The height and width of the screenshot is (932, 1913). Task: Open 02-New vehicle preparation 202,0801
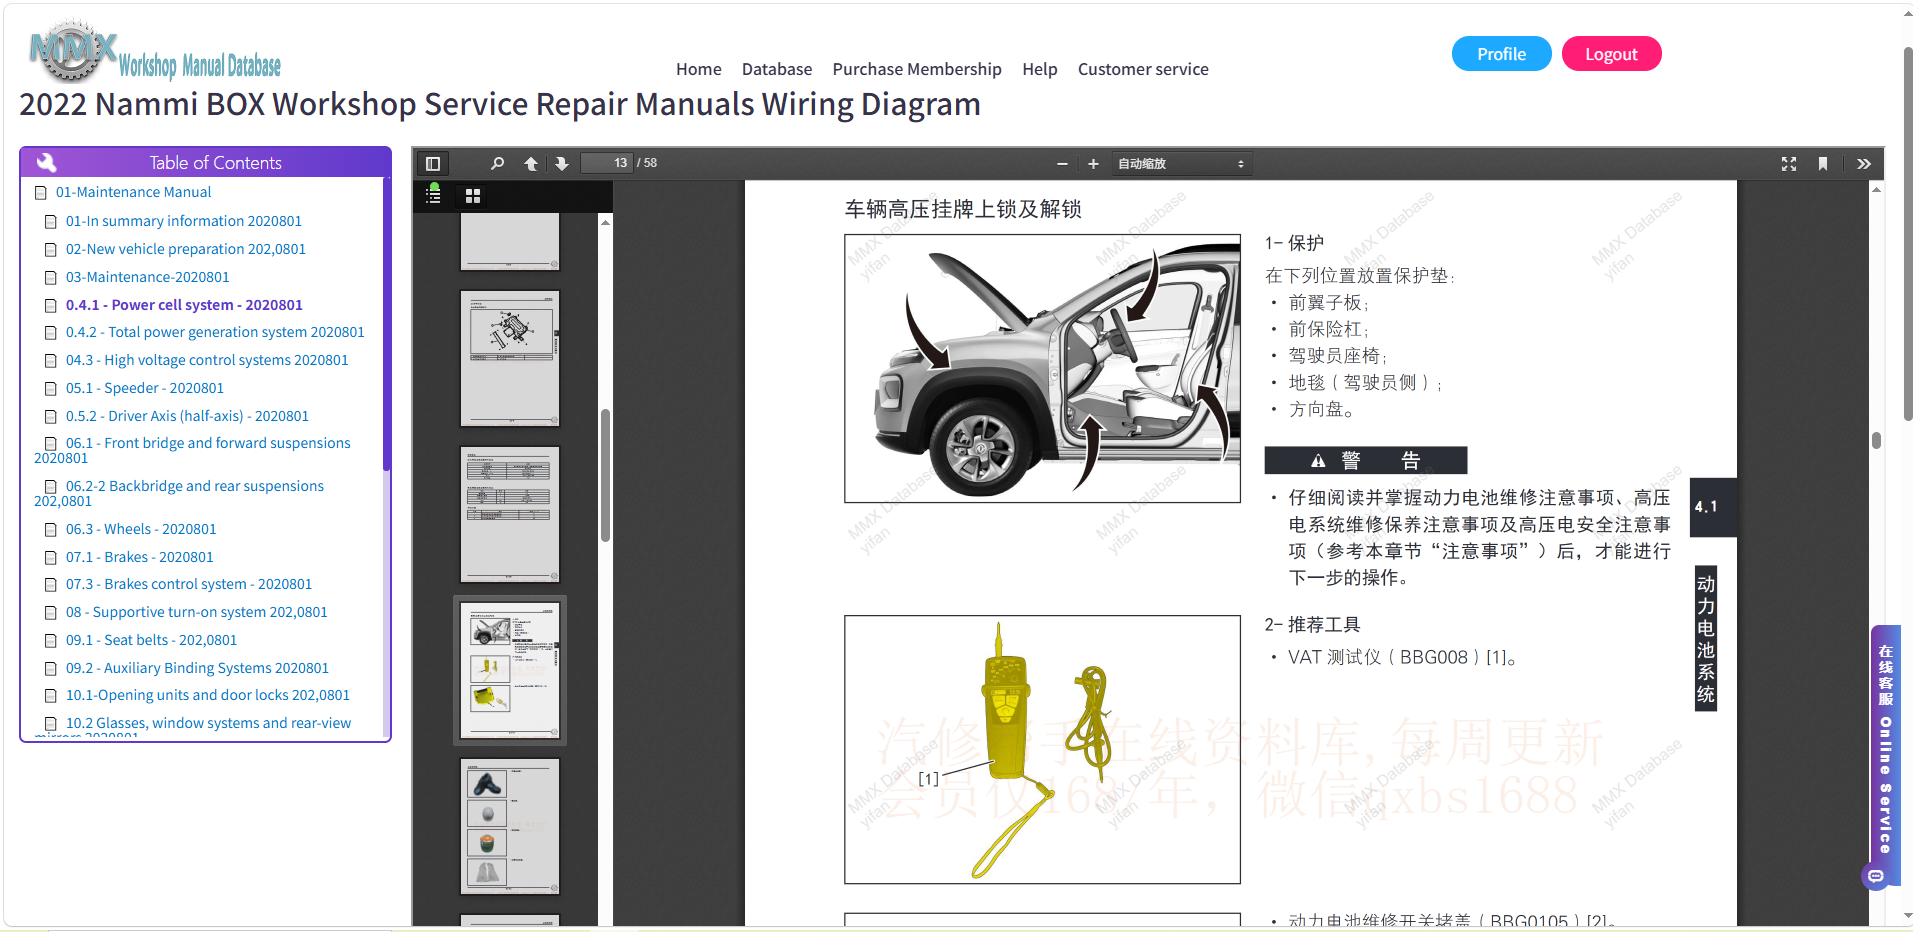tap(186, 249)
